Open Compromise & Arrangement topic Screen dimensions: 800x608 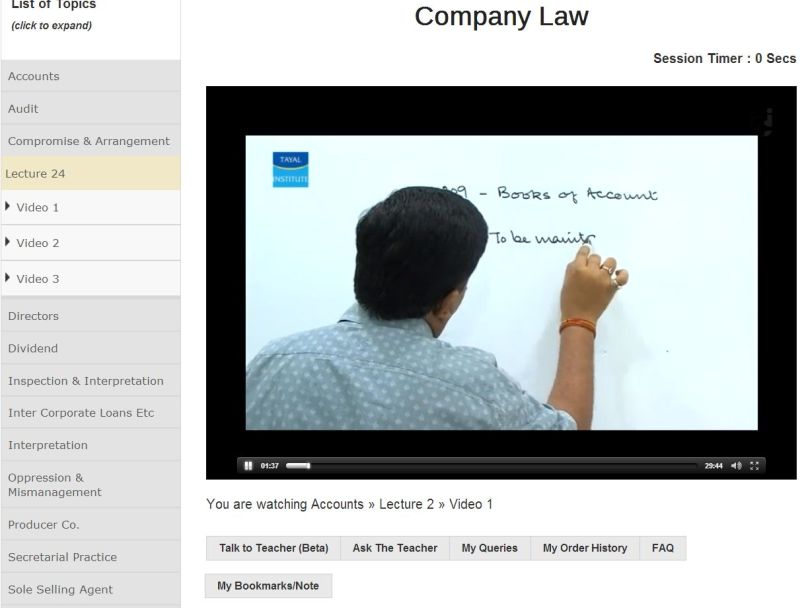coord(88,141)
